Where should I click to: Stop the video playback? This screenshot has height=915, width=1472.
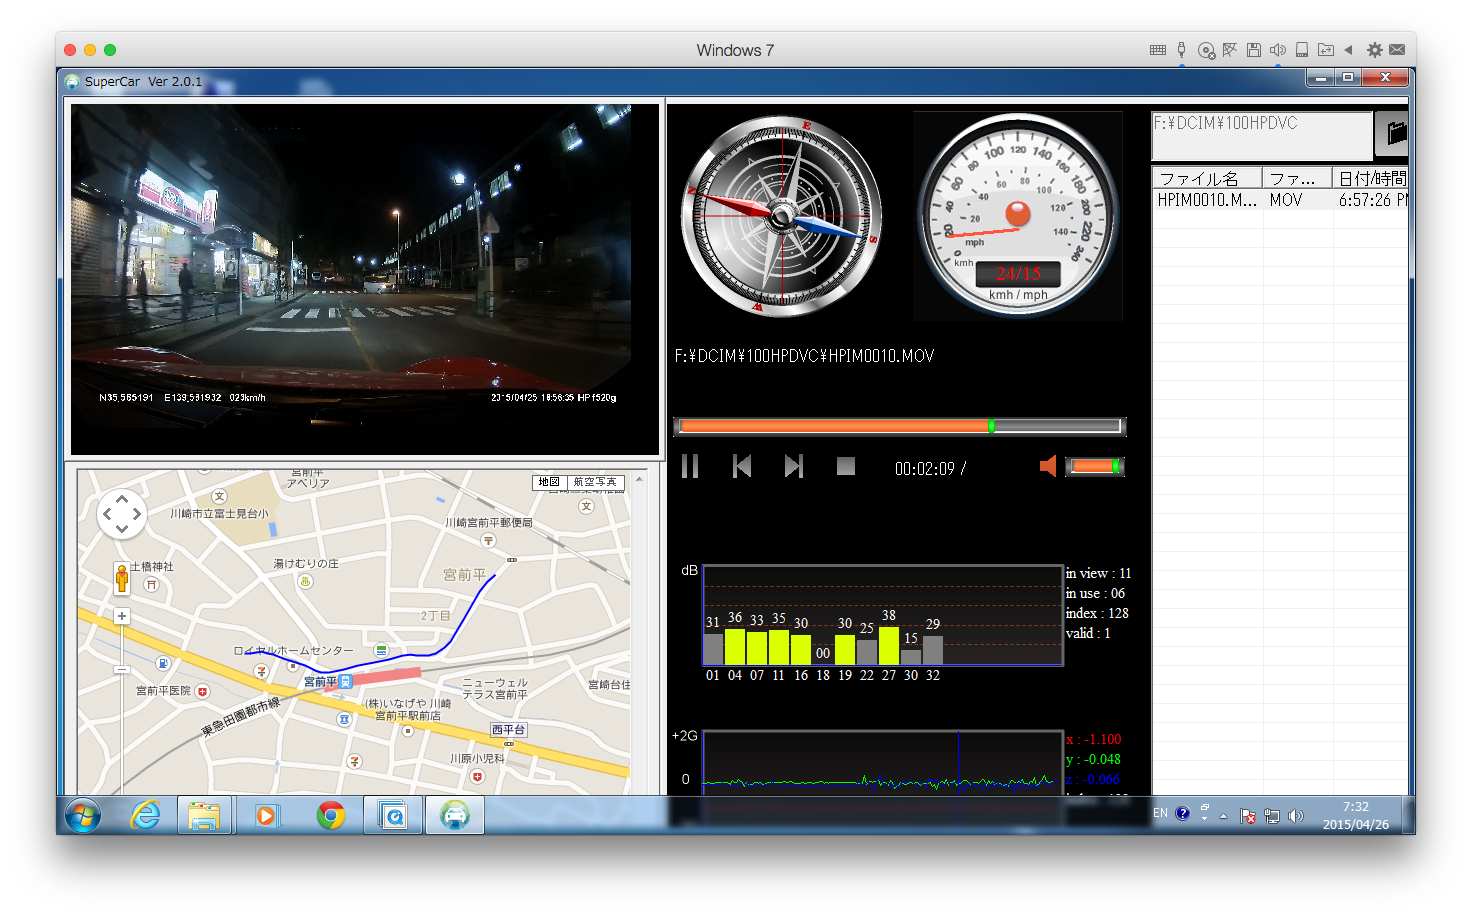pos(846,467)
